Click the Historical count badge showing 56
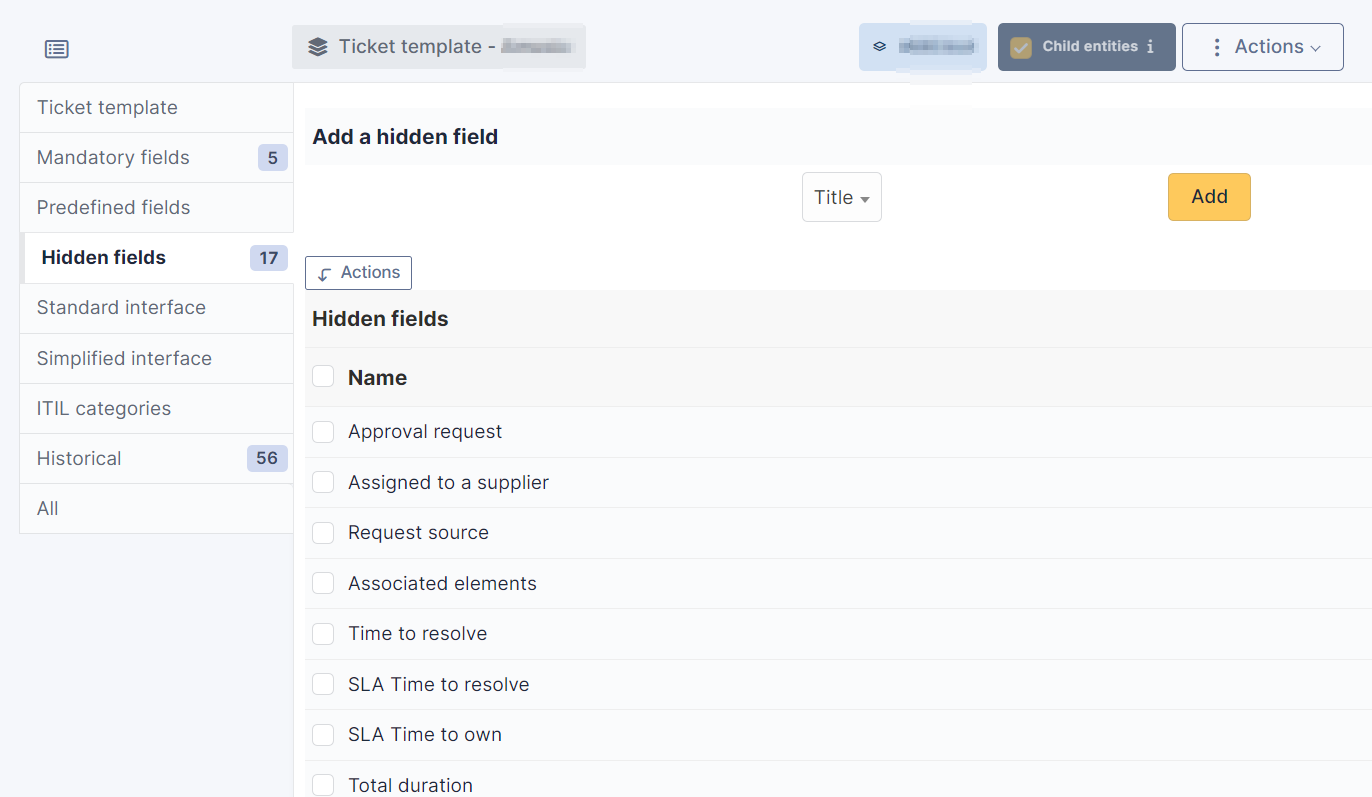Viewport: 1372px width, 797px height. 267,458
